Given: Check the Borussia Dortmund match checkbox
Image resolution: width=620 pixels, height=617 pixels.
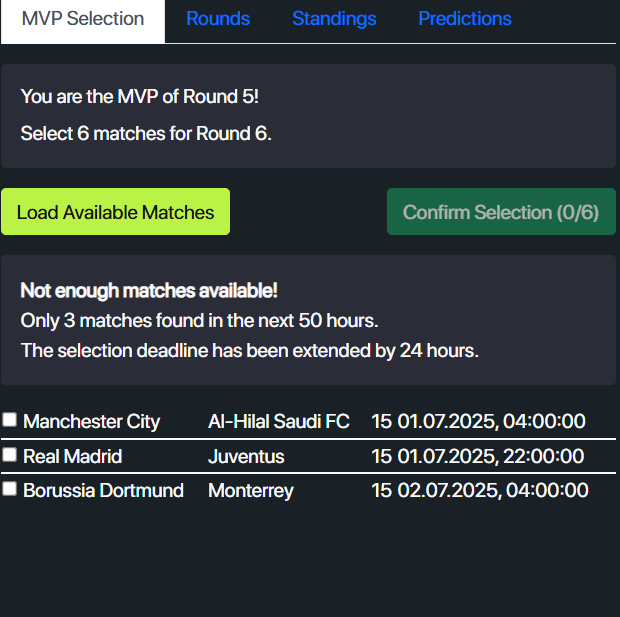Looking at the screenshot, I should coord(10,489).
